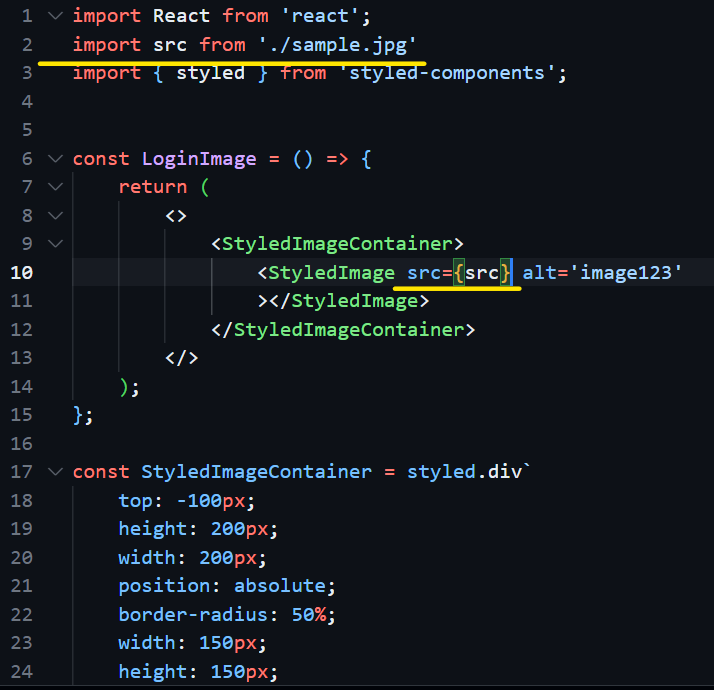Click line number 17 in the gutter
The width and height of the screenshot is (714, 690).
click(22, 472)
